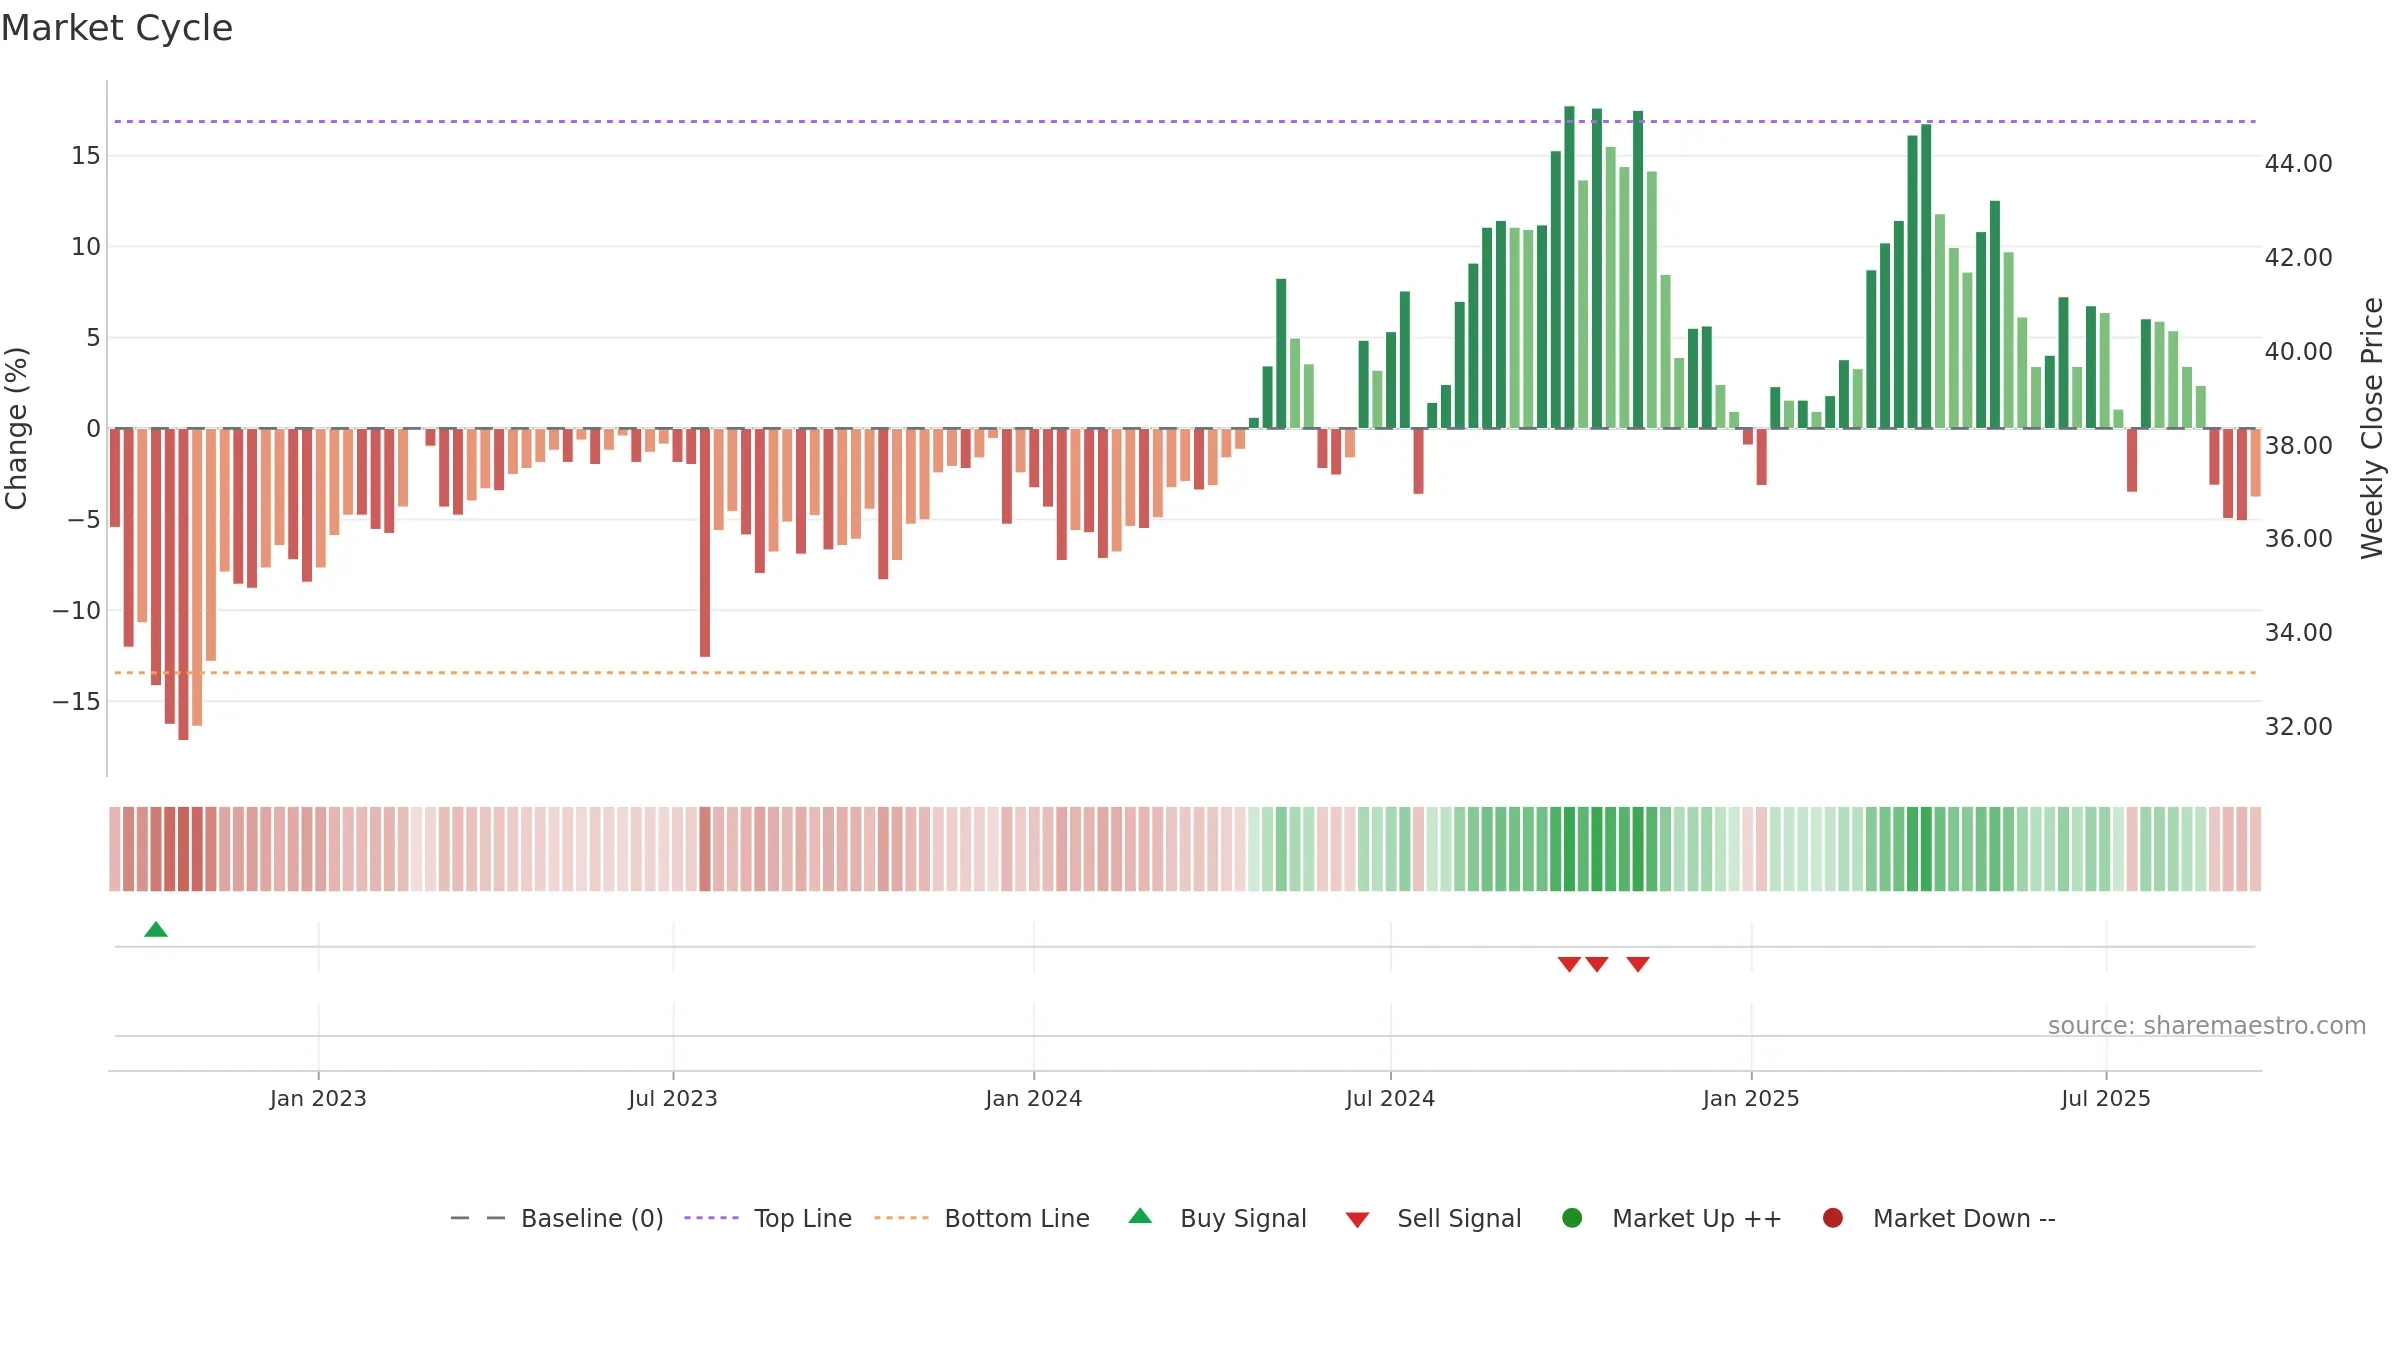Click the first red sell signal triangle
The image size is (2400, 1350).
[1569, 964]
